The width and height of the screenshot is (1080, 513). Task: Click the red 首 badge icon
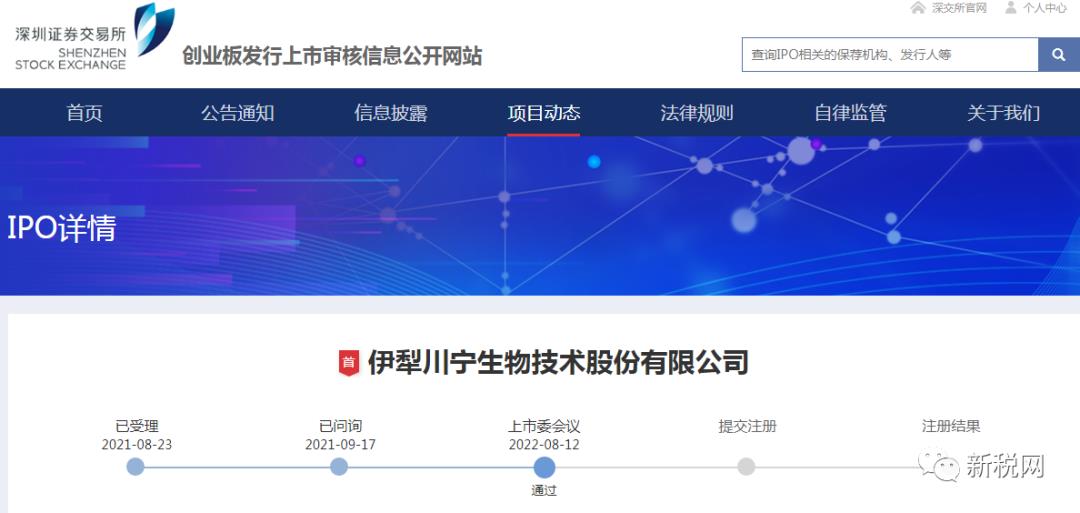pyautogui.click(x=349, y=362)
